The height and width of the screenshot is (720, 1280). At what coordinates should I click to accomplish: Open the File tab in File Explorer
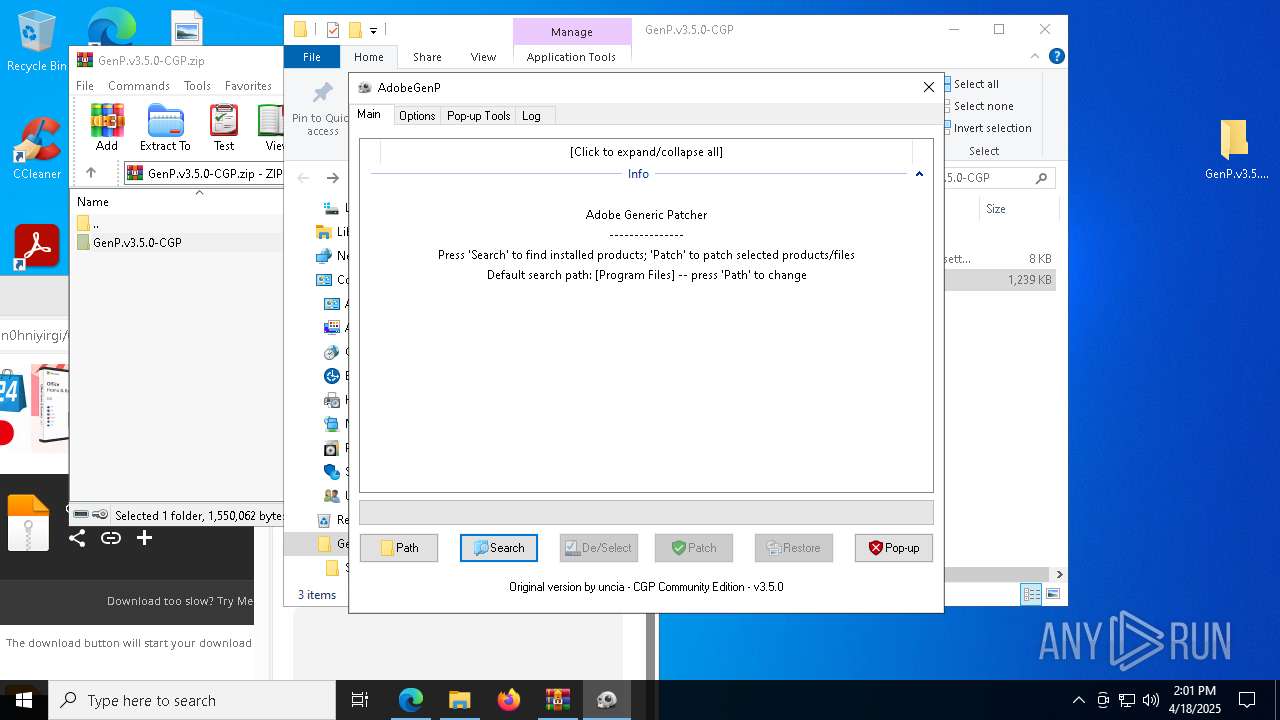312,57
